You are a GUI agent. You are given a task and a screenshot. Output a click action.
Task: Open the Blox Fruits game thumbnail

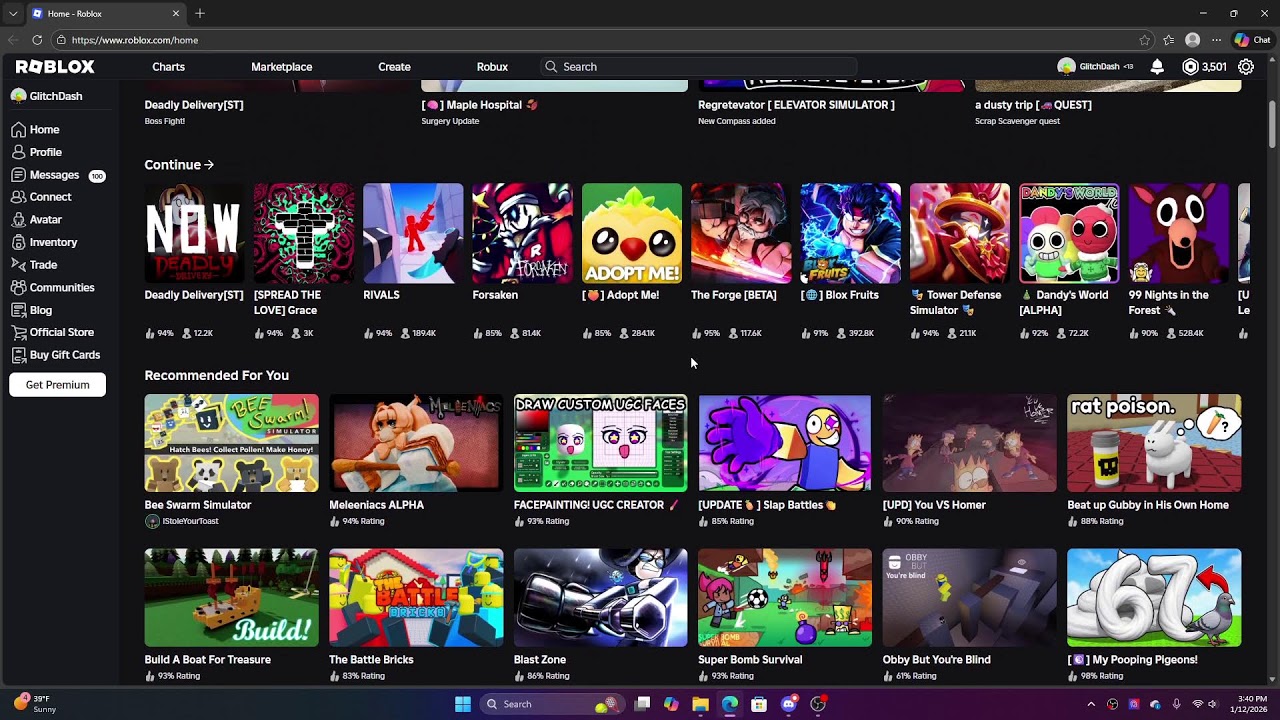click(850, 233)
